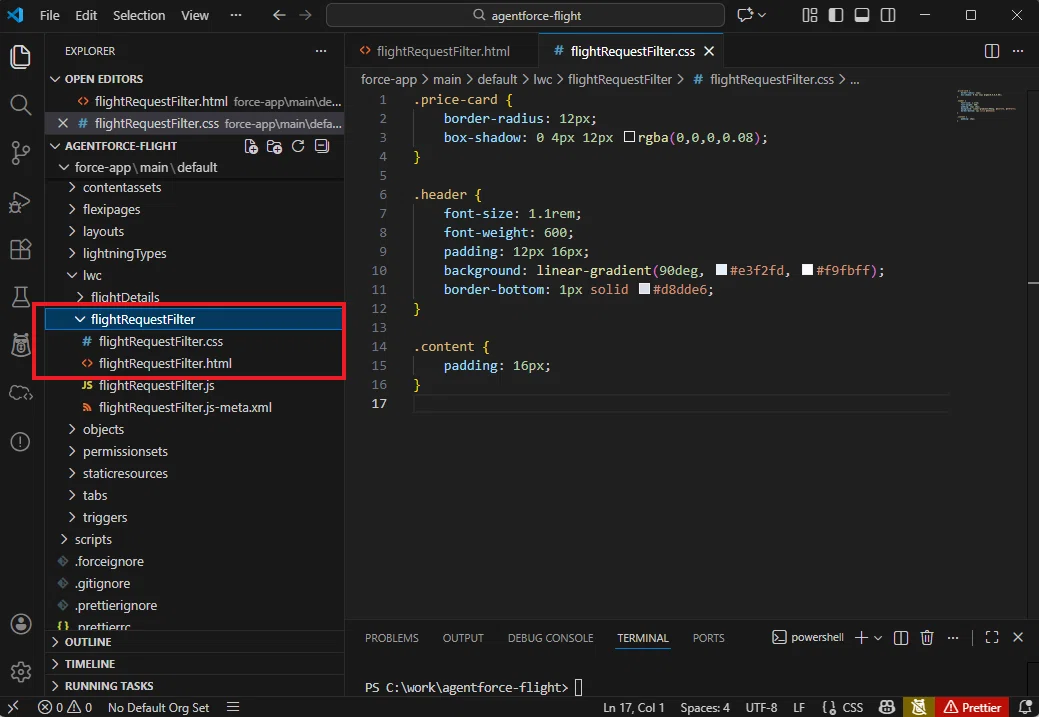Open Salesforce Org Browser cloud icon
1039x717 pixels.
click(x=21, y=394)
